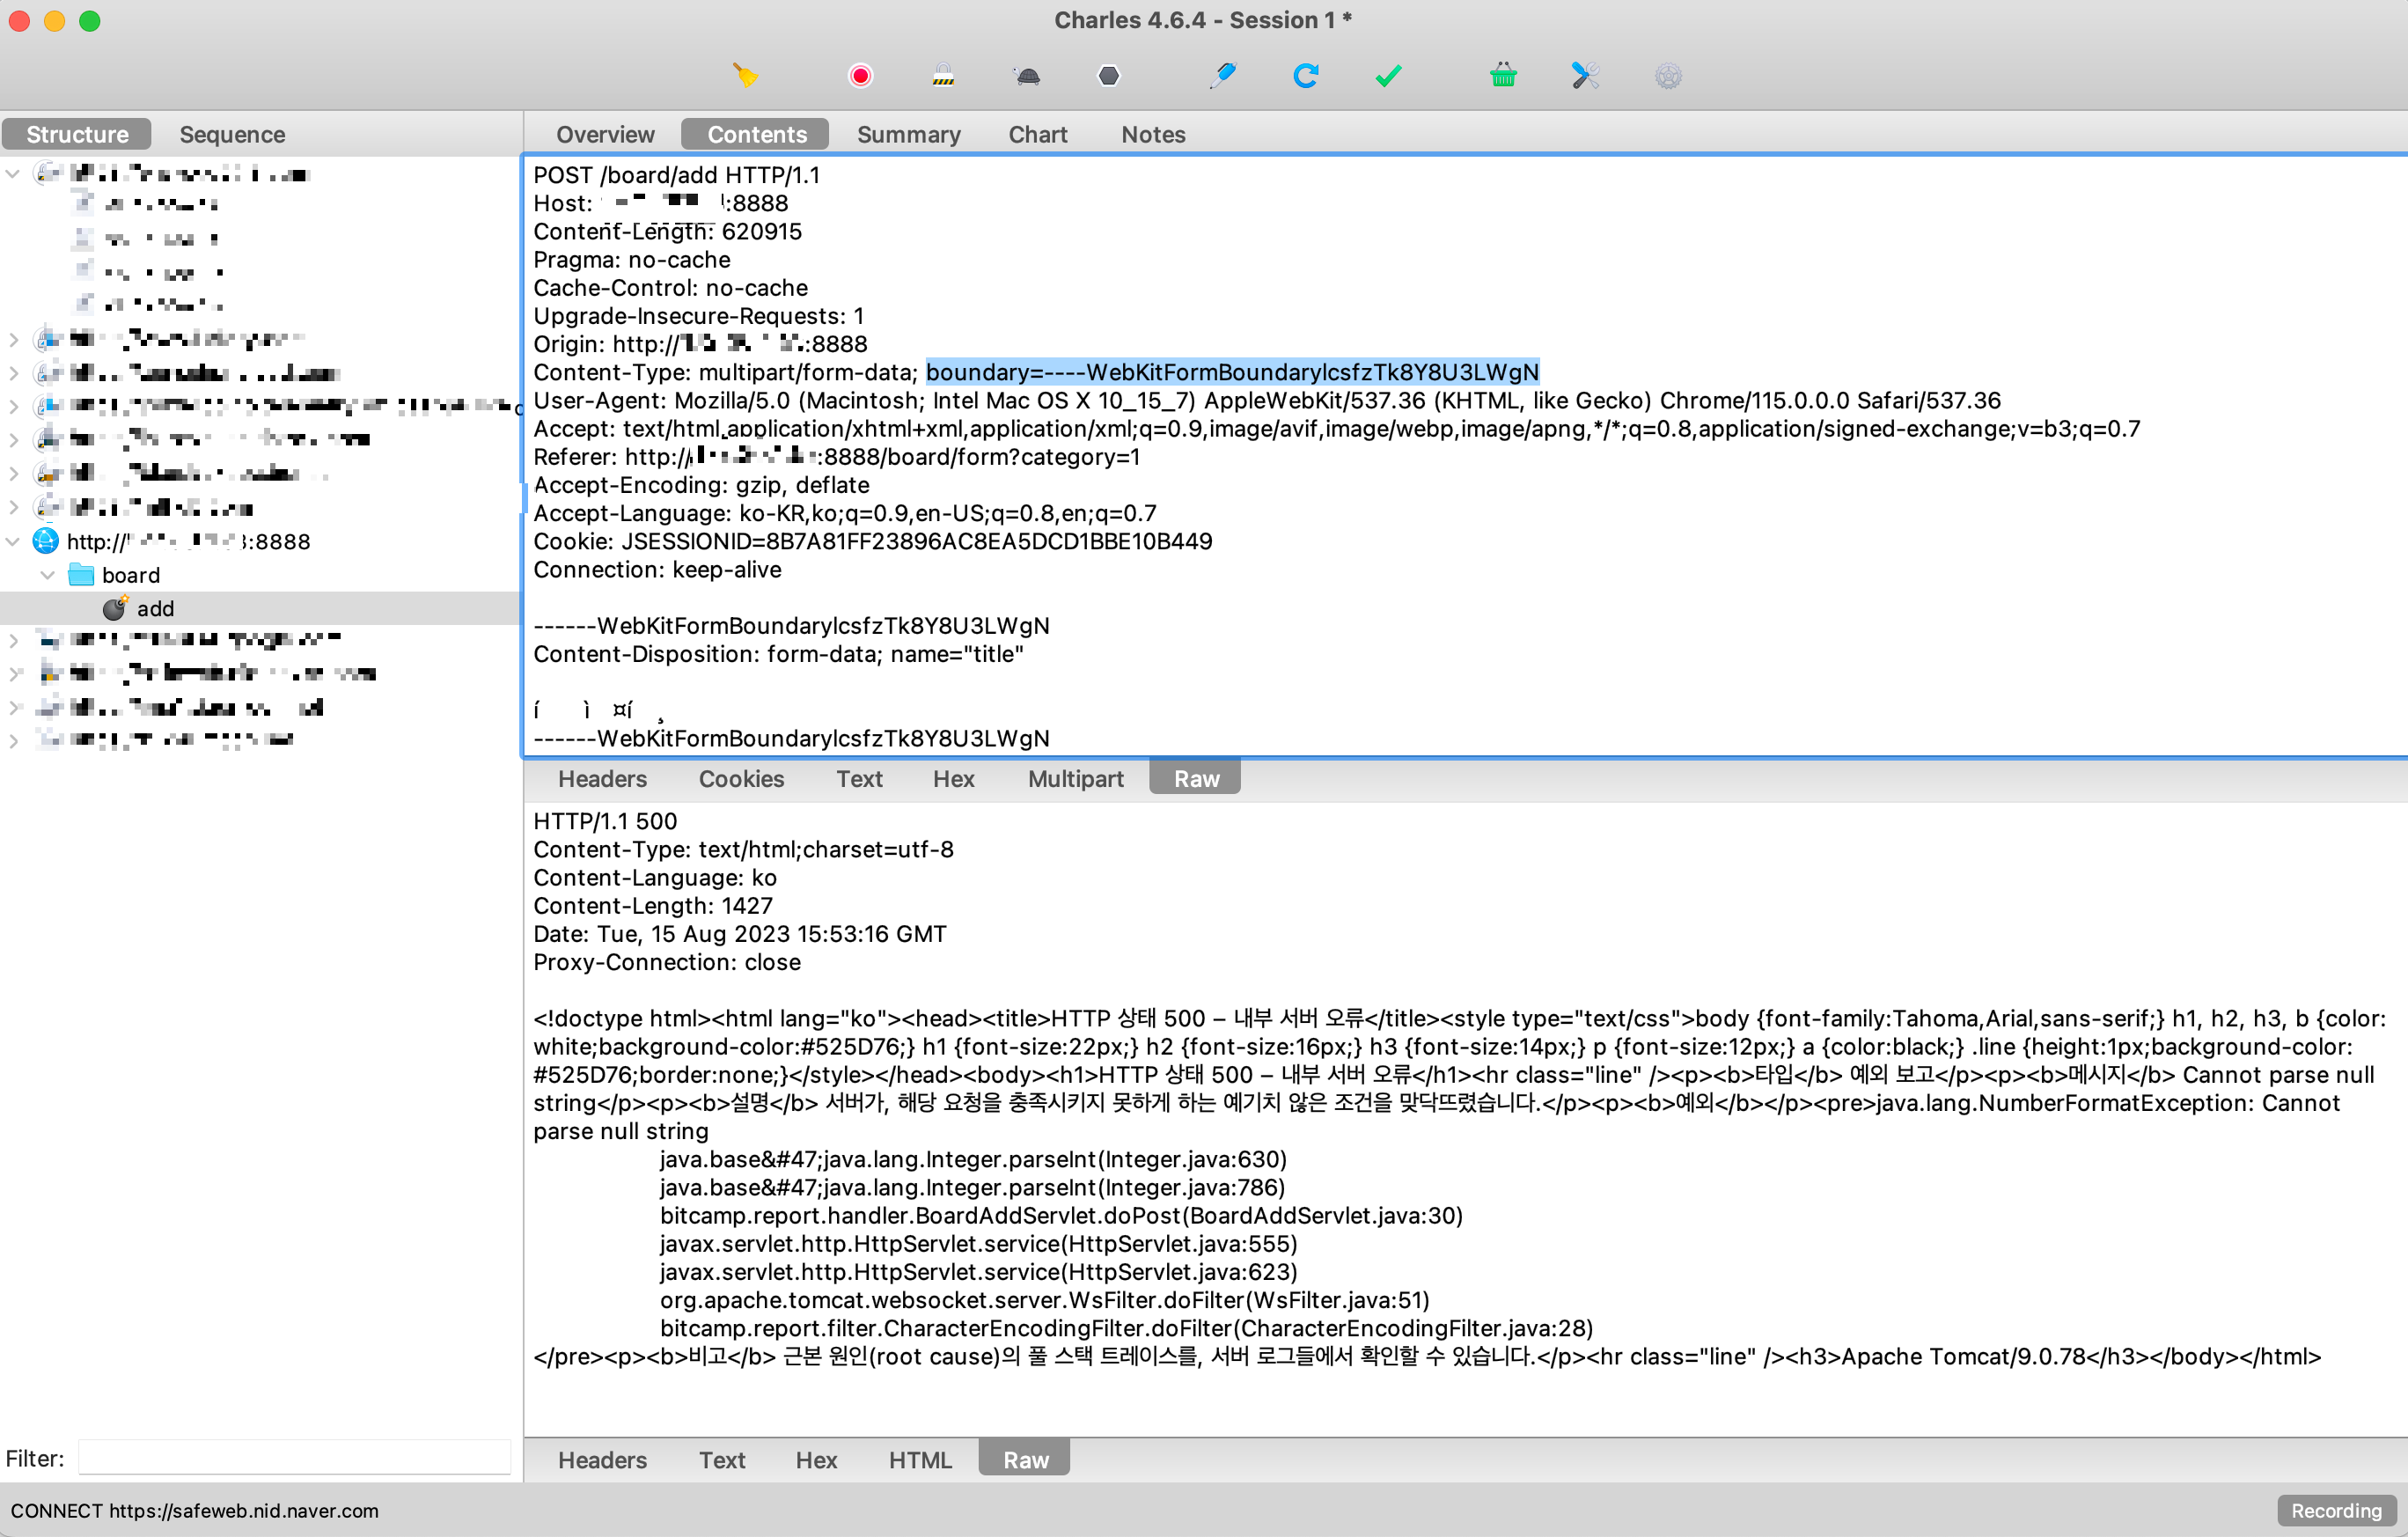Collapse the first host tree node
The height and width of the screenshot is (1537, 2408).
click(13, 174)
